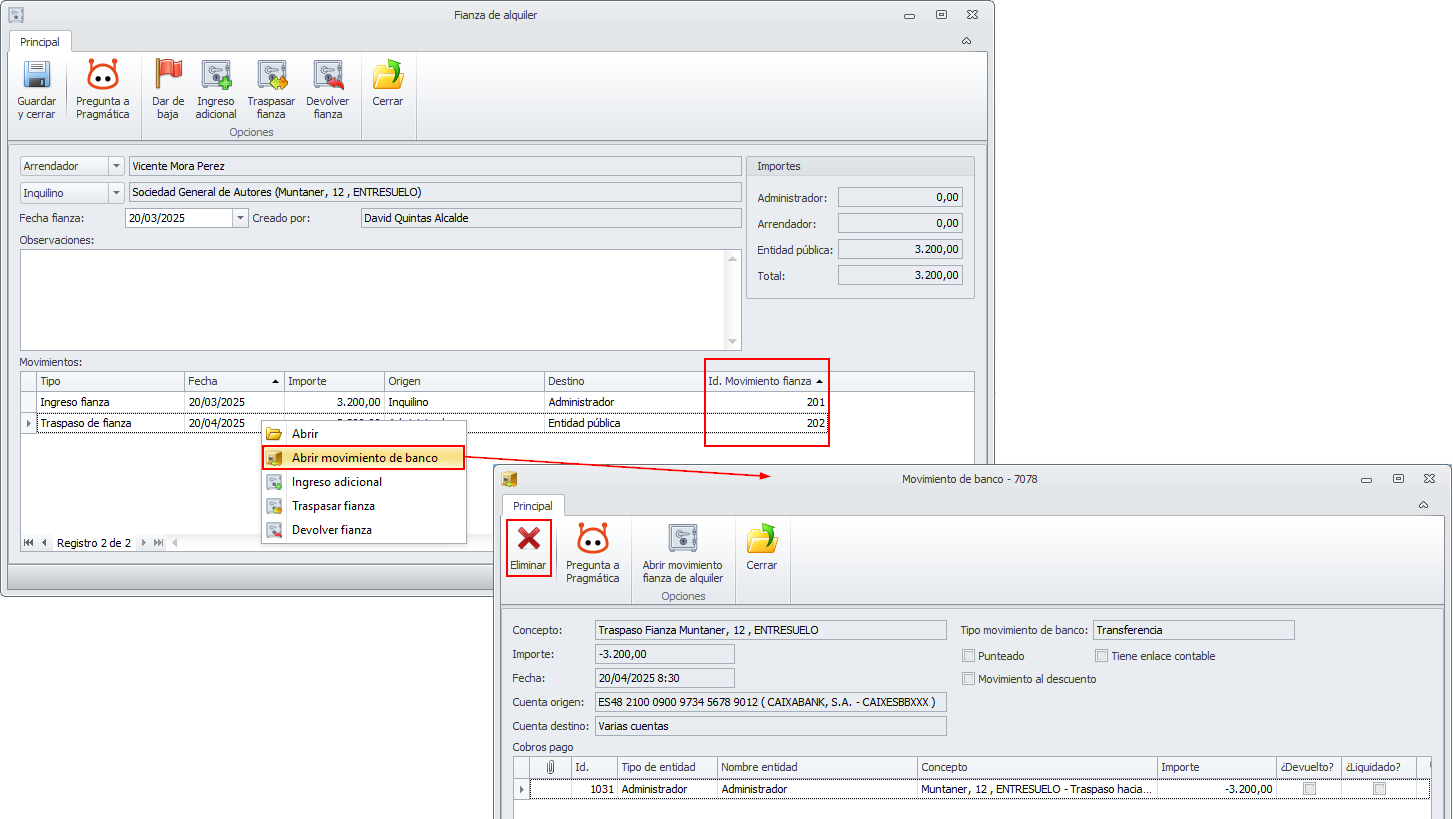Viewport: 1453px width, 819px height.
Task: Click inside the Observaciones text area
Action: [x=372, y=300]
